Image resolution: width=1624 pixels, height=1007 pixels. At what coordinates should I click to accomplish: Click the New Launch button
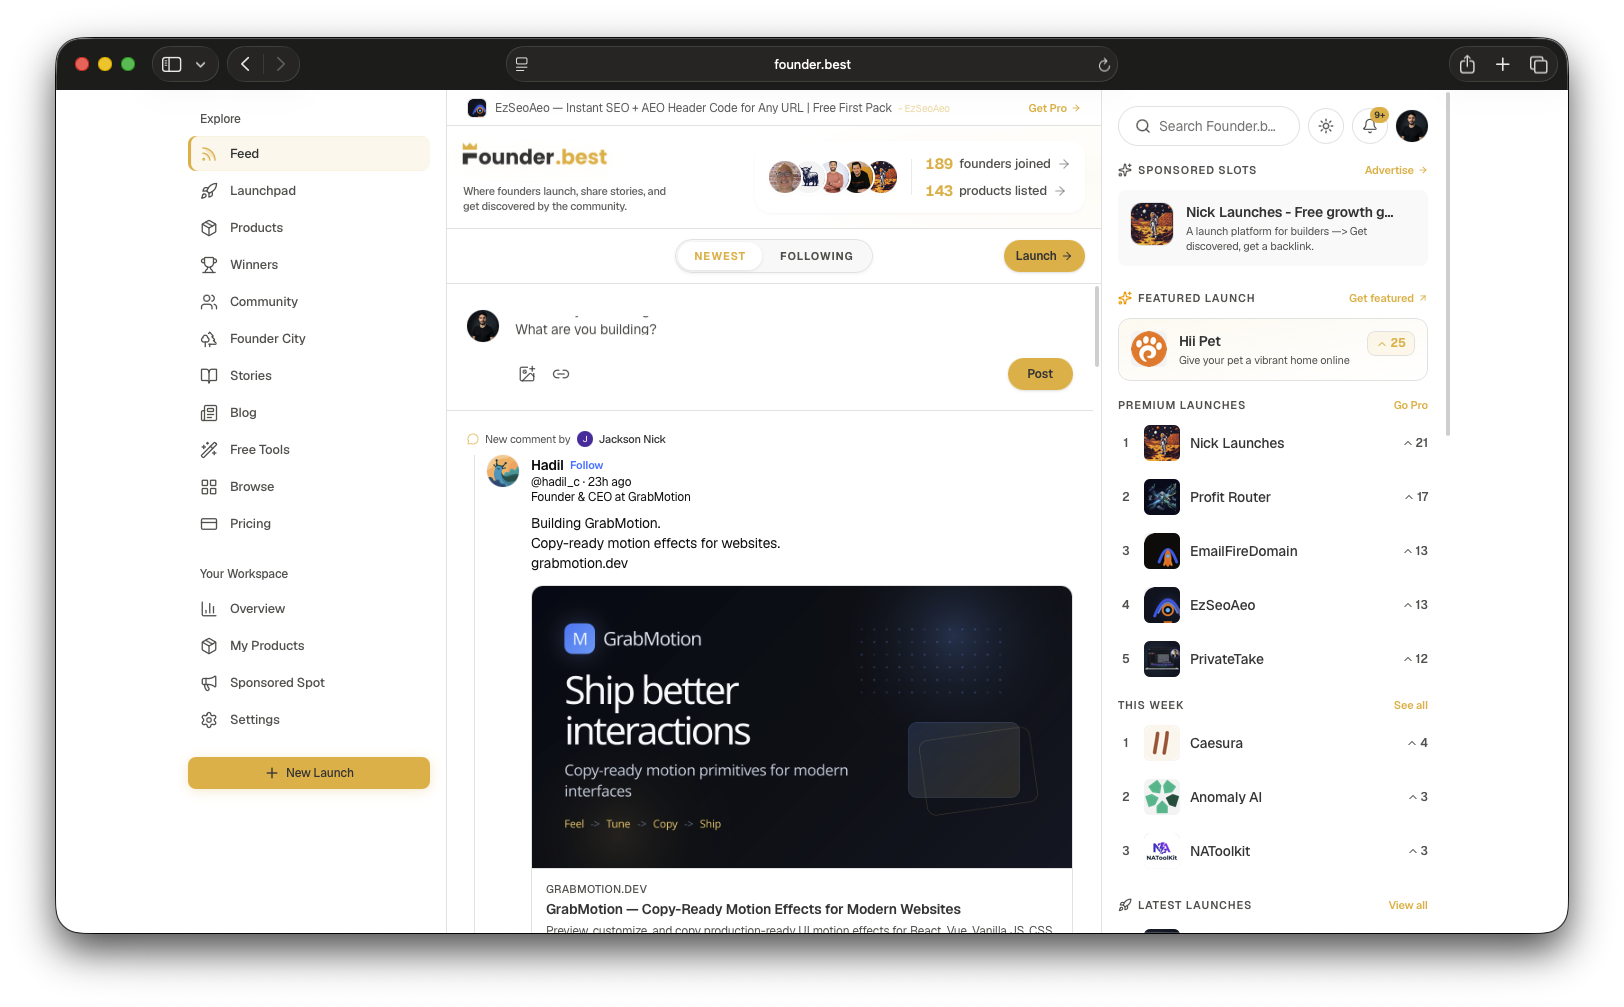click(x=309, y=773)
